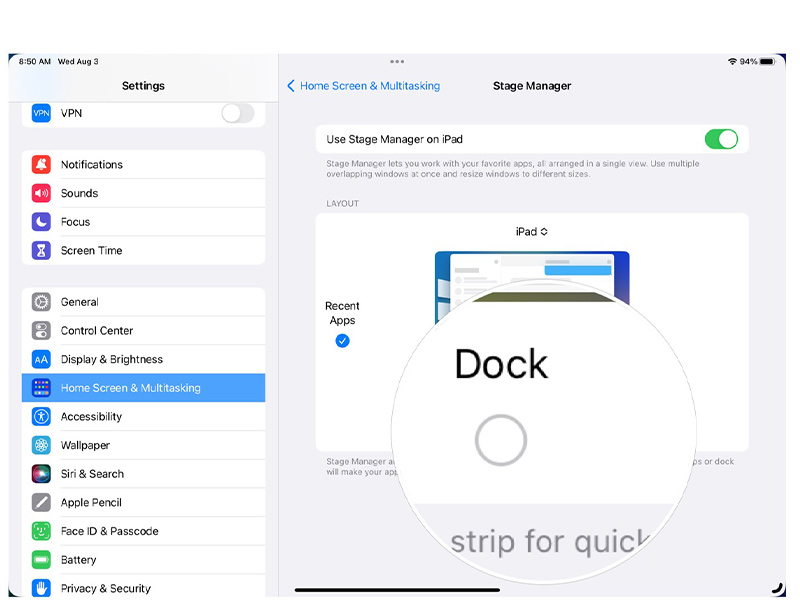Go back to Home Screen & Multitasking
Image resolution: width=800 pixels, height=600 pixels.
click(363, 86)
